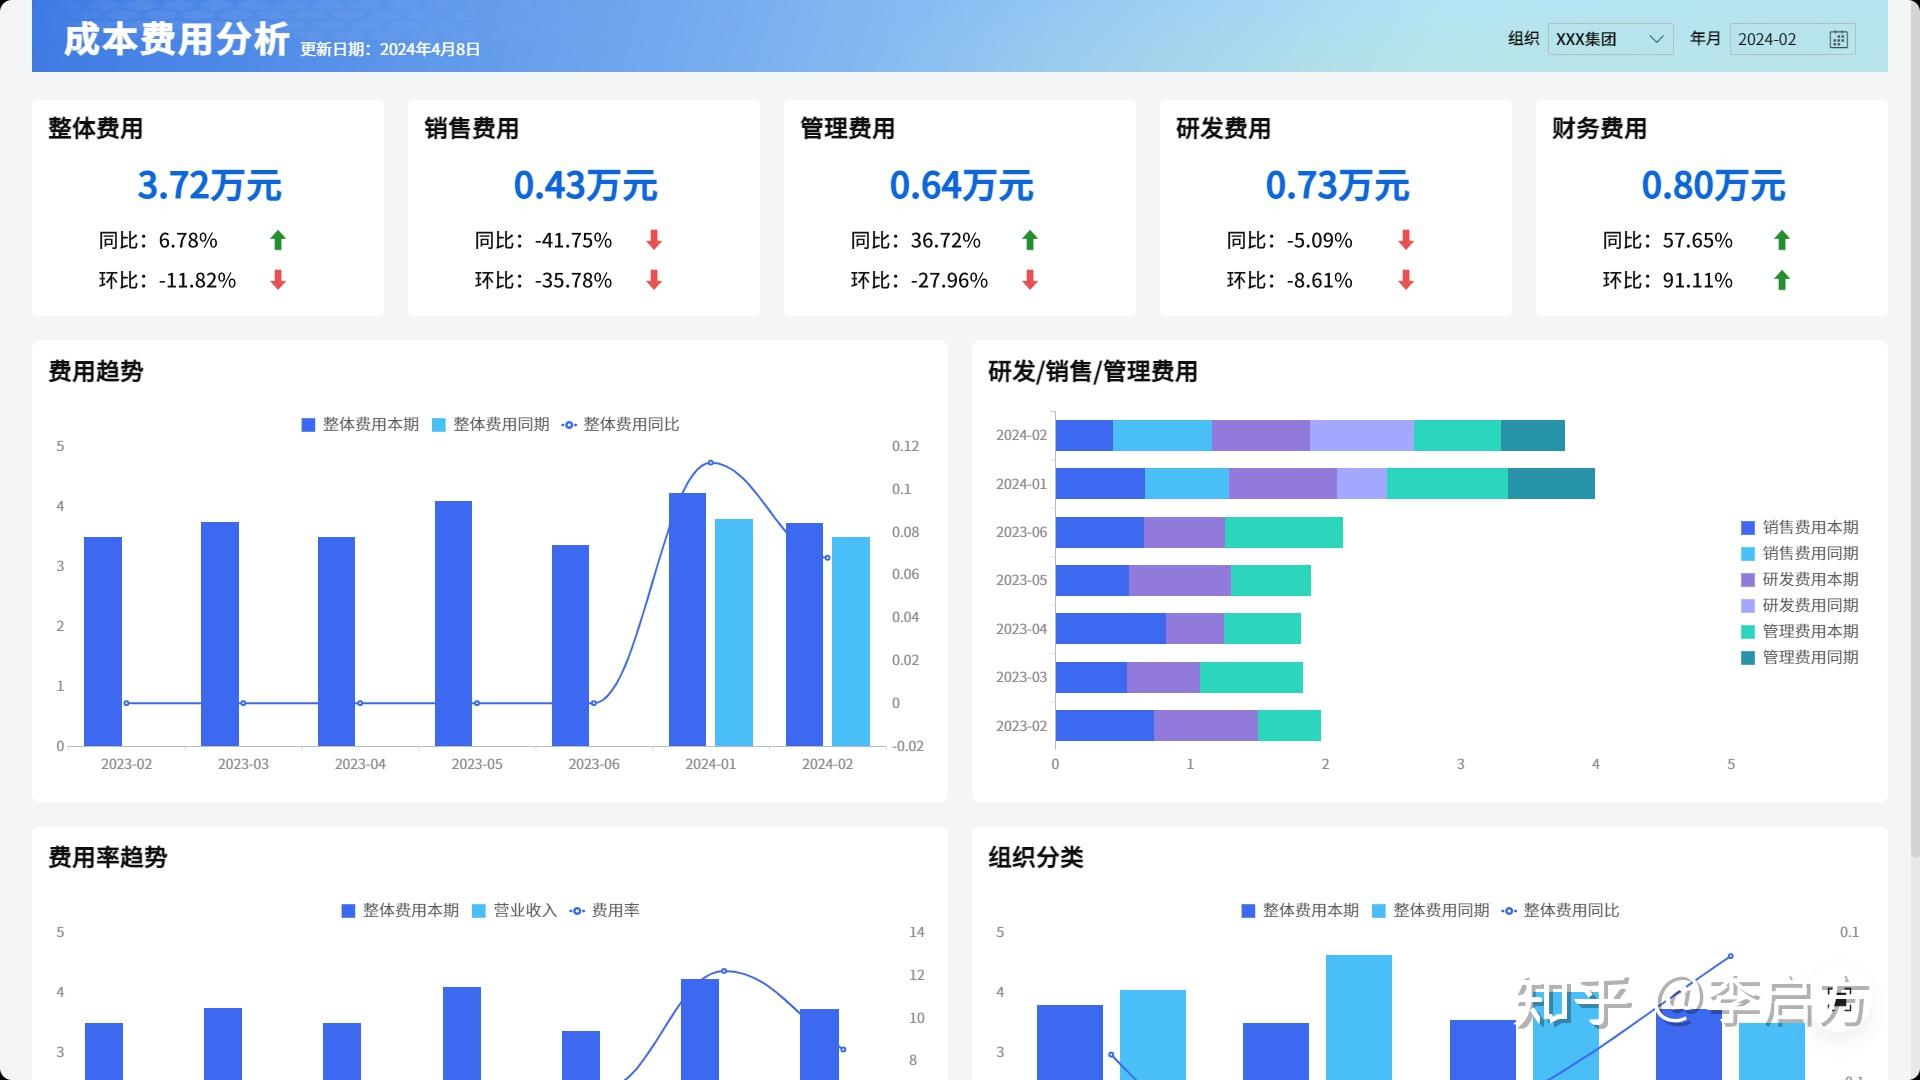Viewport: 1920px width, 1080px height.
Task: Click the 2023-03 x-axis label in 费用趋势
Action: pyautogui.click(x=243, y=764)
